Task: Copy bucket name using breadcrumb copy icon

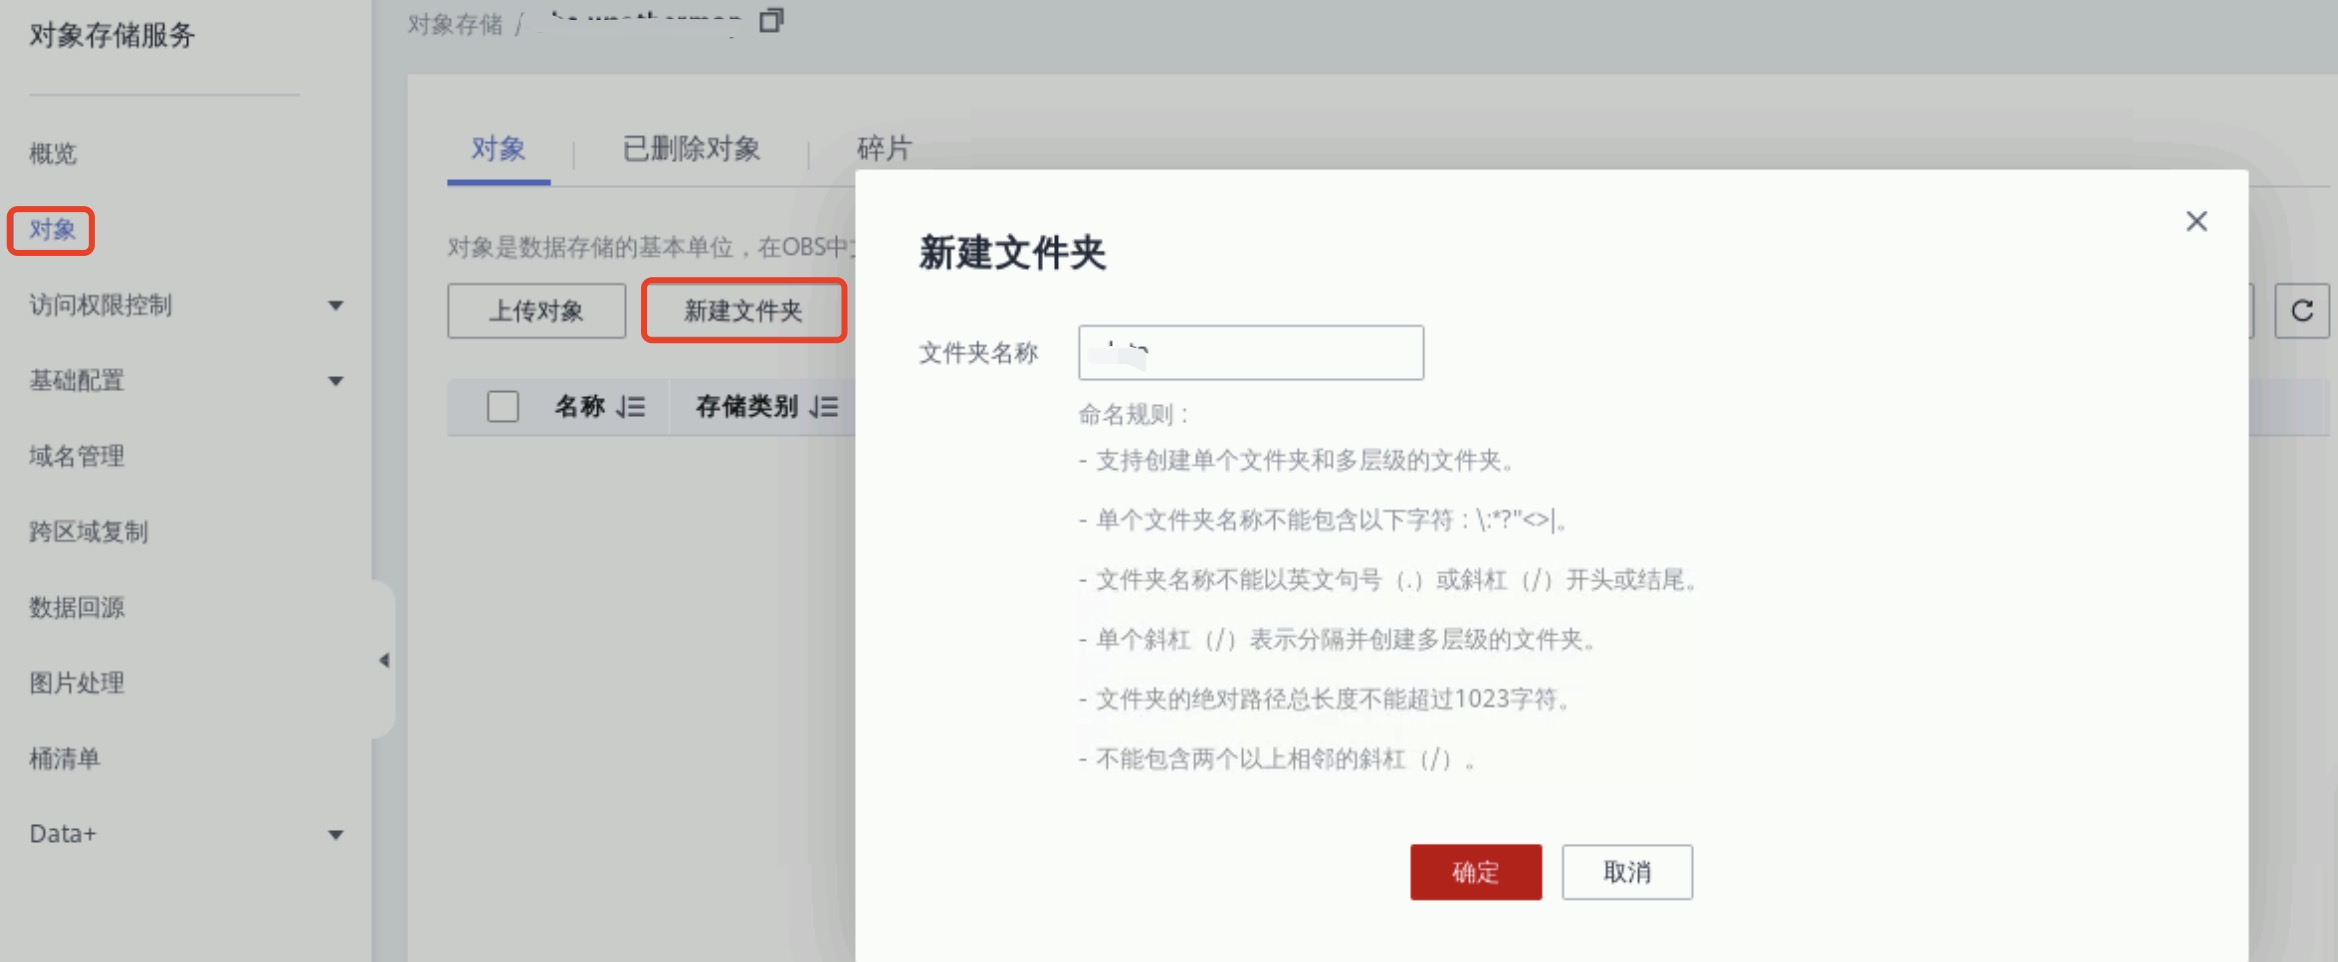Action: (x=771, y=20)
